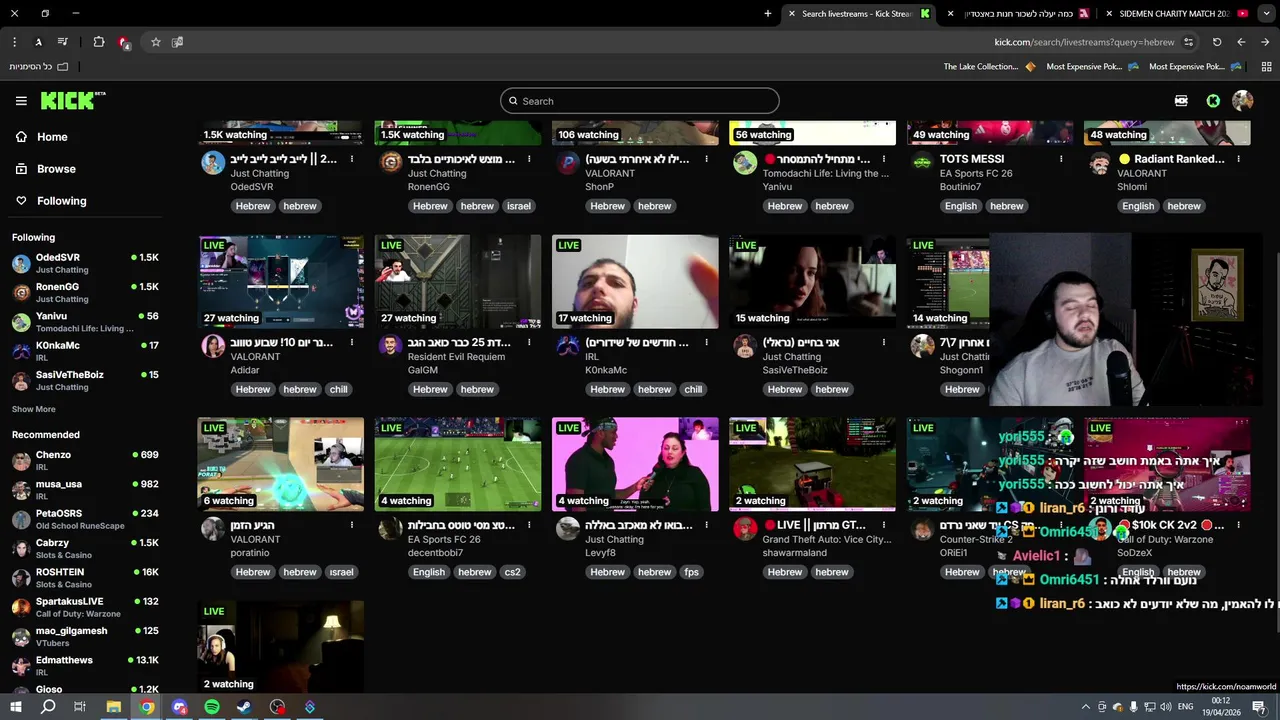Open the Chrome apps grid icon in bookmarks bar
Image resolution: width=1280 pixels, height=720 pixels.
(x=1266, y=67)
